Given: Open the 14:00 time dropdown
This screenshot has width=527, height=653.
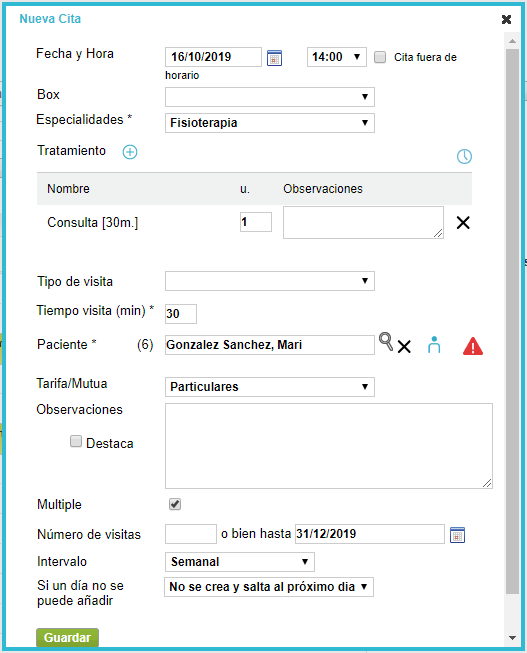Looking at the screenshot, I should [337, 57].
